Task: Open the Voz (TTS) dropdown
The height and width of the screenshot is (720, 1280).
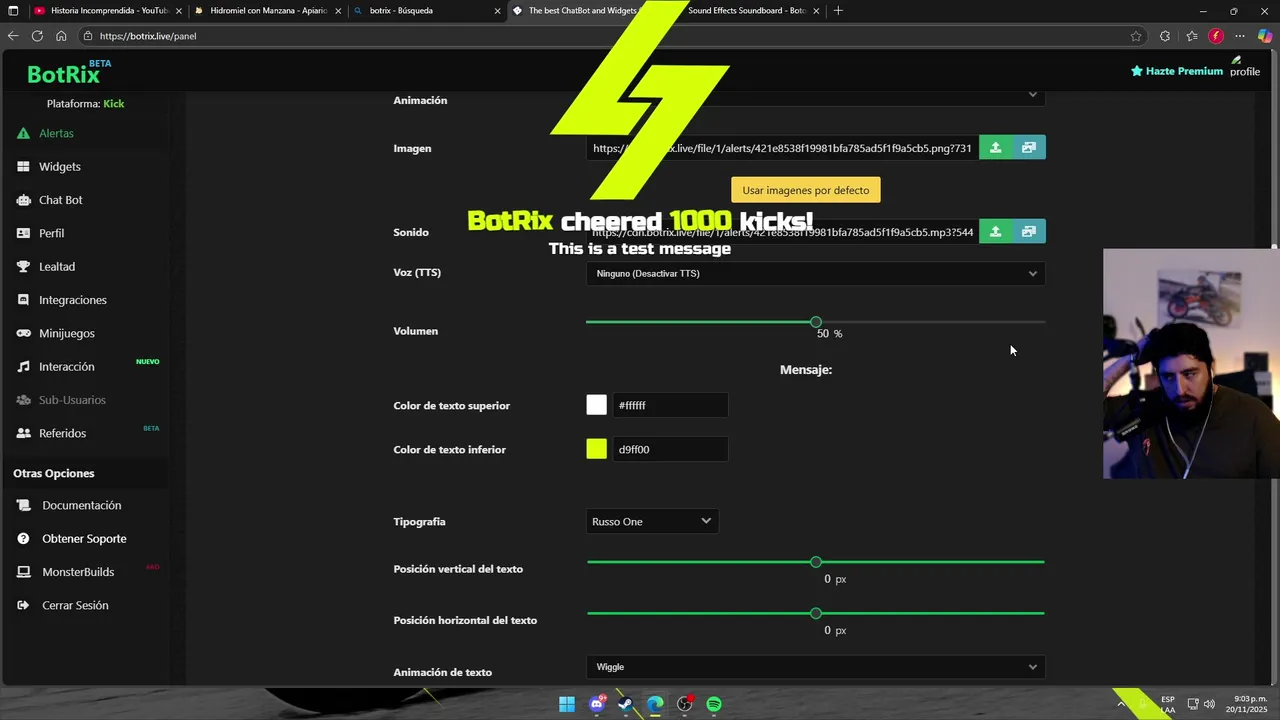Action: (x=815, y=273)
